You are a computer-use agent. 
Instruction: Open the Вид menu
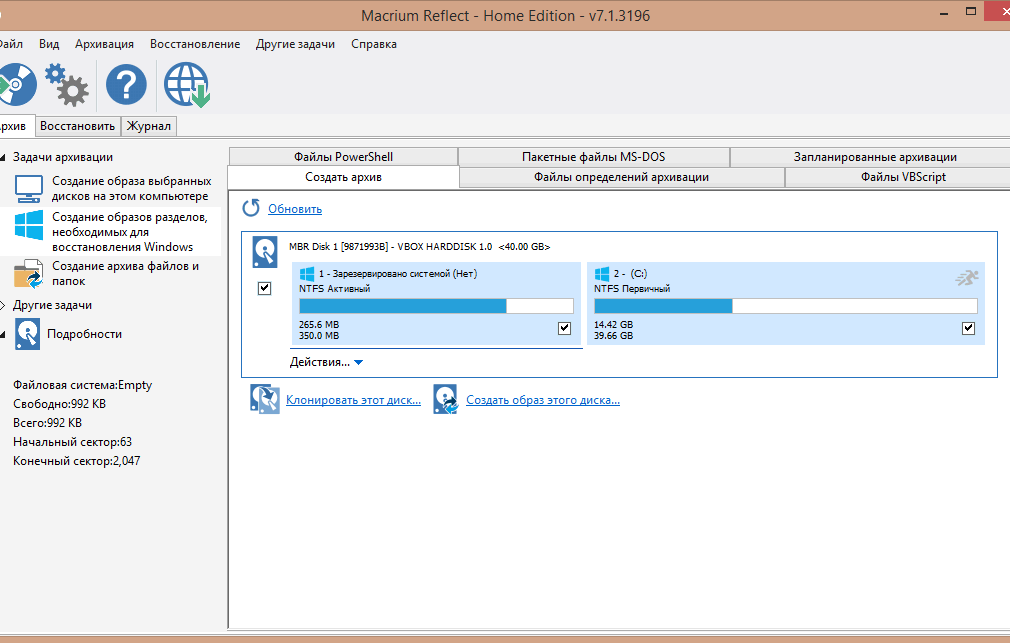click(x=49, y=44)
